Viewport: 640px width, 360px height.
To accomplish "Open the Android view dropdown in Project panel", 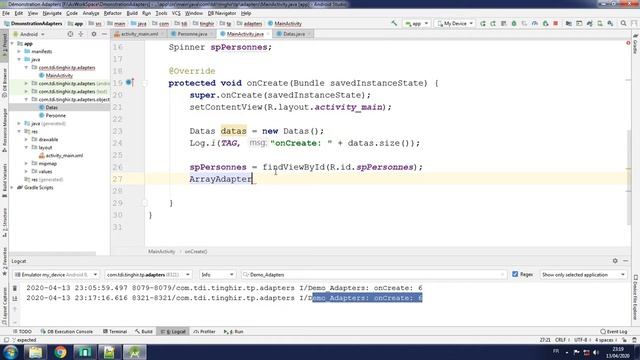I will [x=29, y=34].
